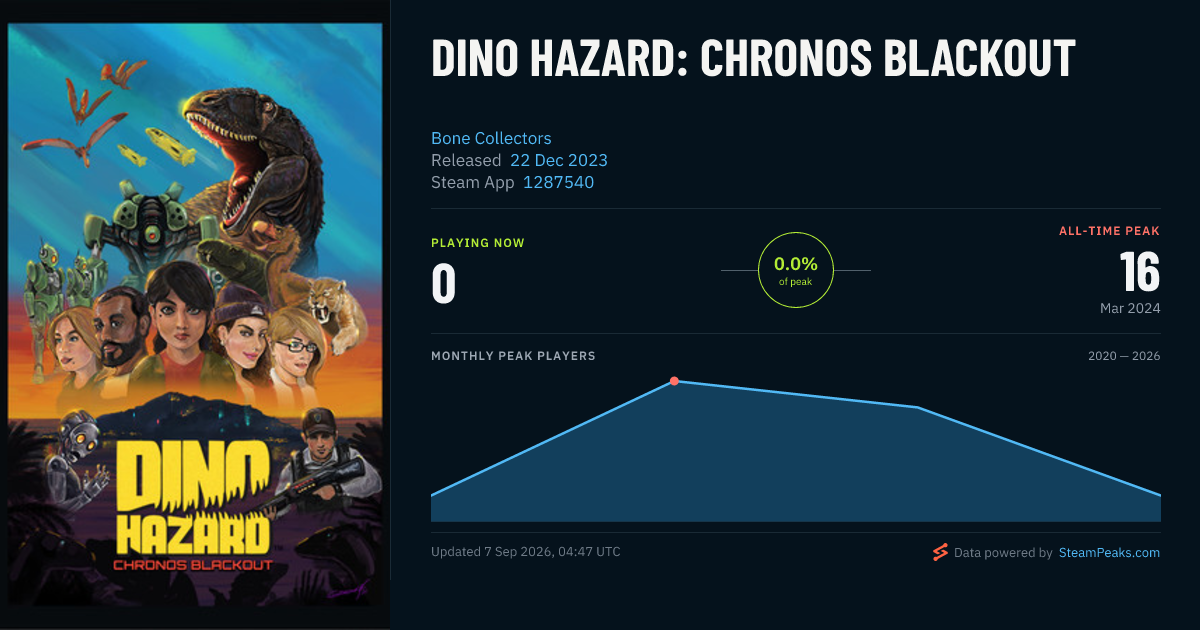Click the Playing Now count 0
This screenshot has height=630, width=1200.
pyautogui.click(x=444, y=283)
